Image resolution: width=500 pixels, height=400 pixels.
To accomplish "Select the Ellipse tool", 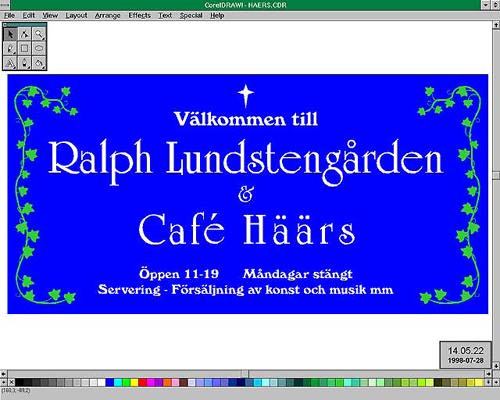I will [39, 49].
